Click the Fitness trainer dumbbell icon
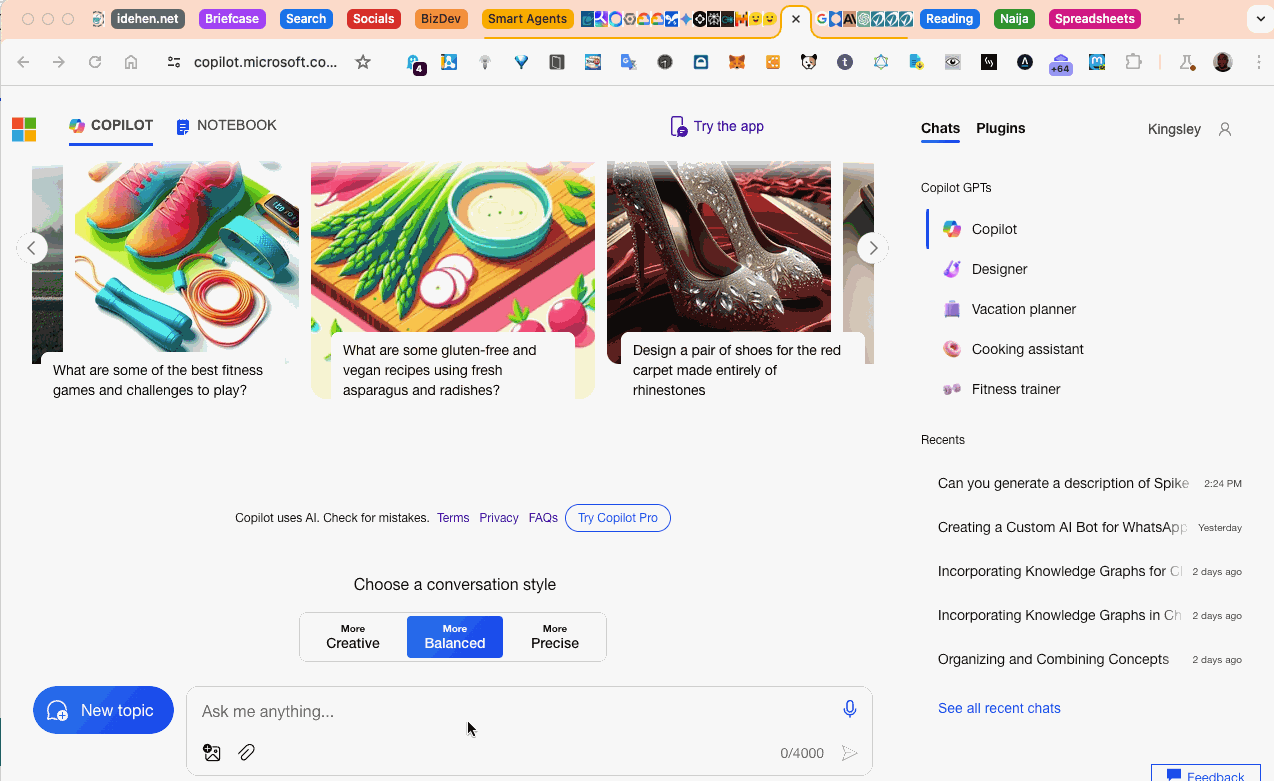 (x=952, y=389)
